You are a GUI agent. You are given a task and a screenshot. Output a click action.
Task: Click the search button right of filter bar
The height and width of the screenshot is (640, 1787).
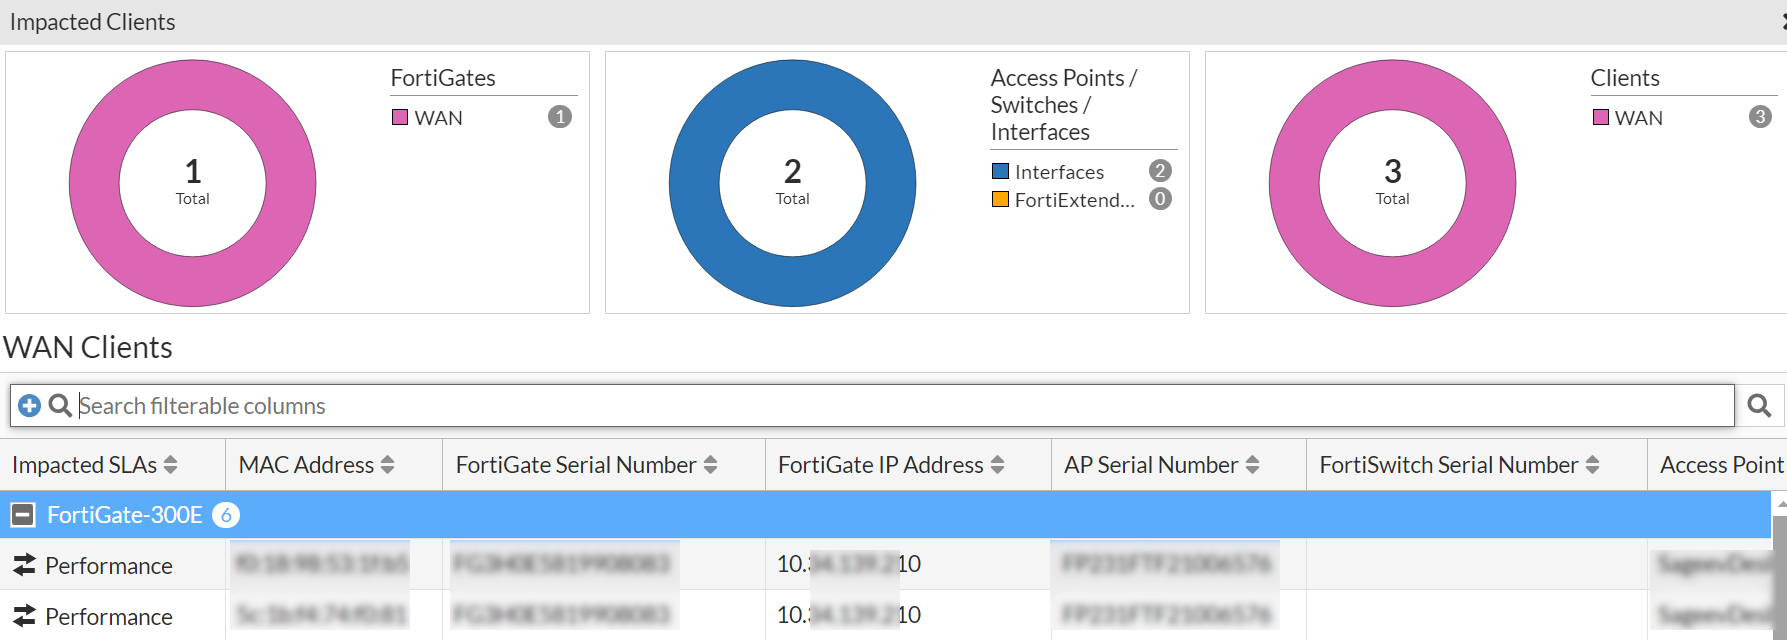click(1759, 405)
